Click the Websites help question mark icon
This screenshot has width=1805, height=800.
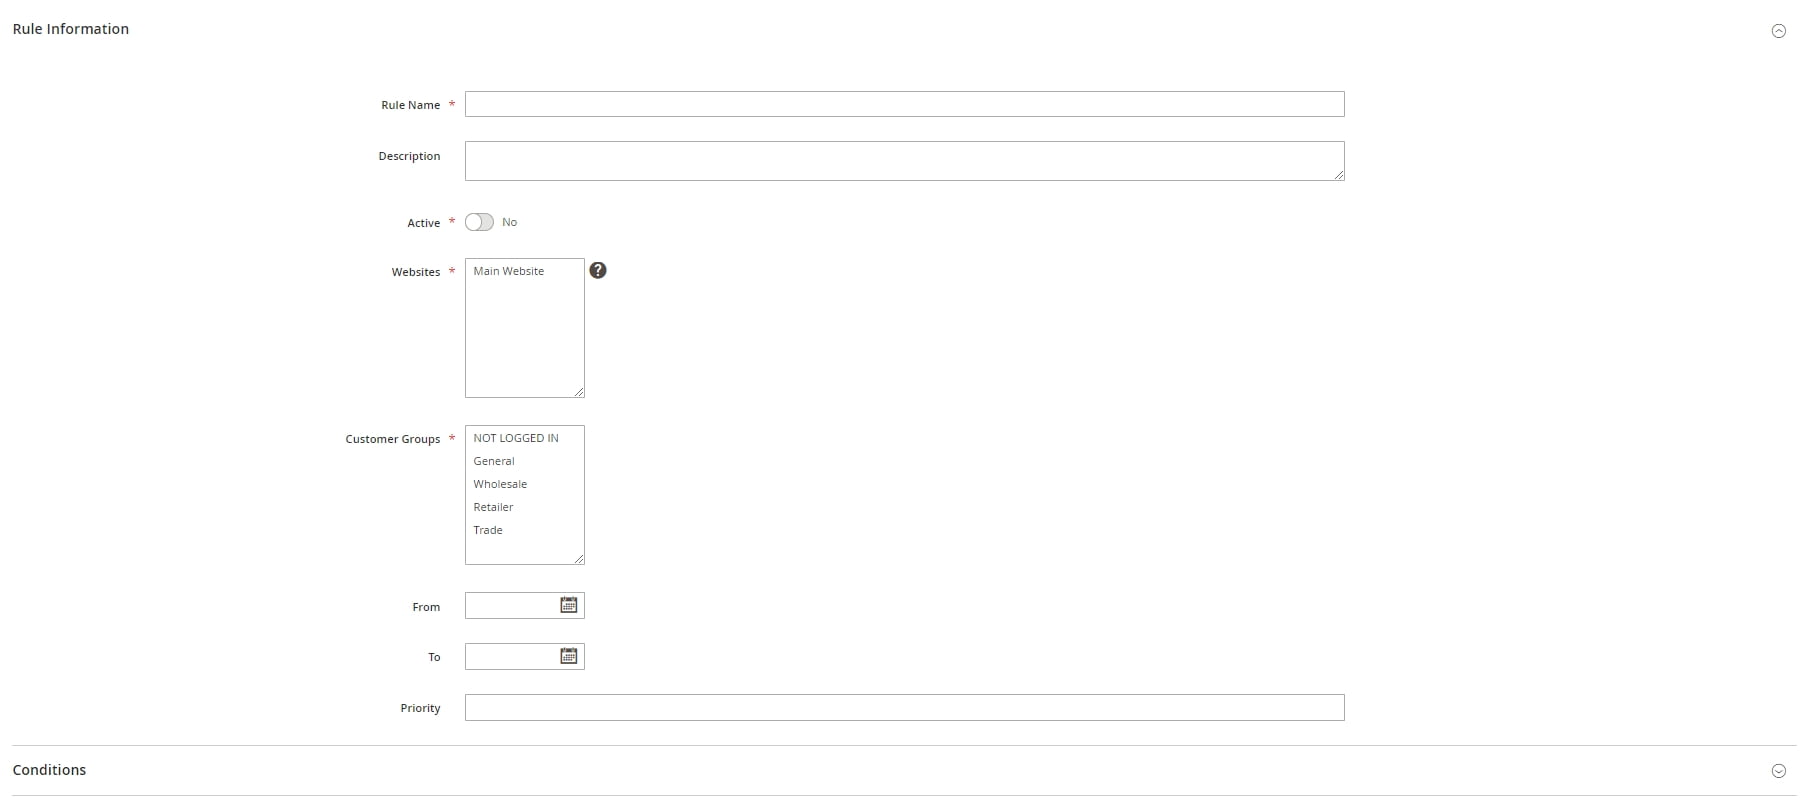pos(597,270)
